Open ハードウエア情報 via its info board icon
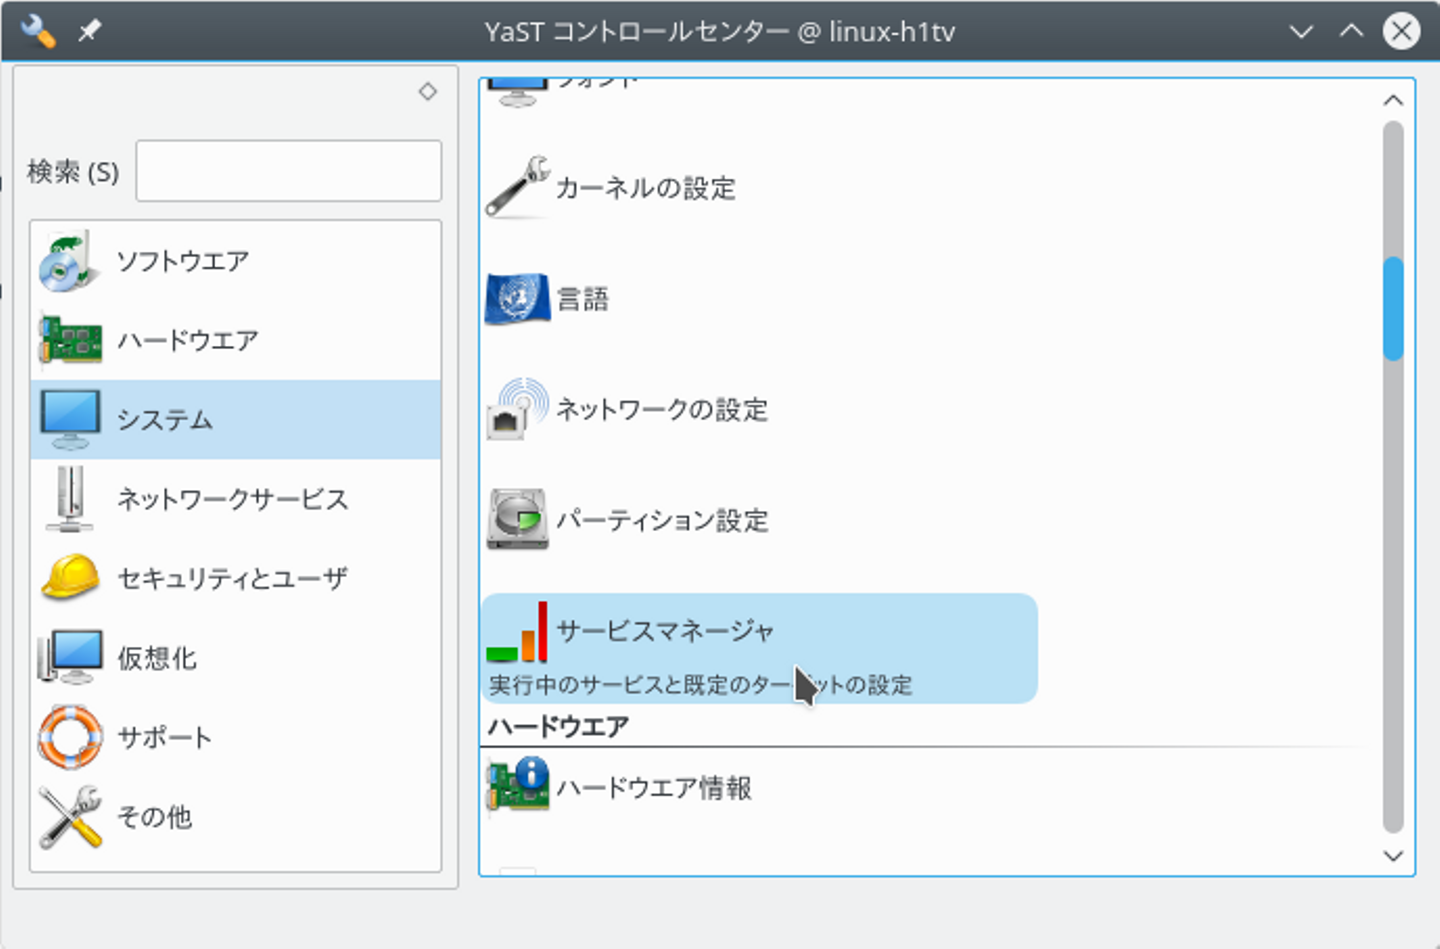 [517, 787]
